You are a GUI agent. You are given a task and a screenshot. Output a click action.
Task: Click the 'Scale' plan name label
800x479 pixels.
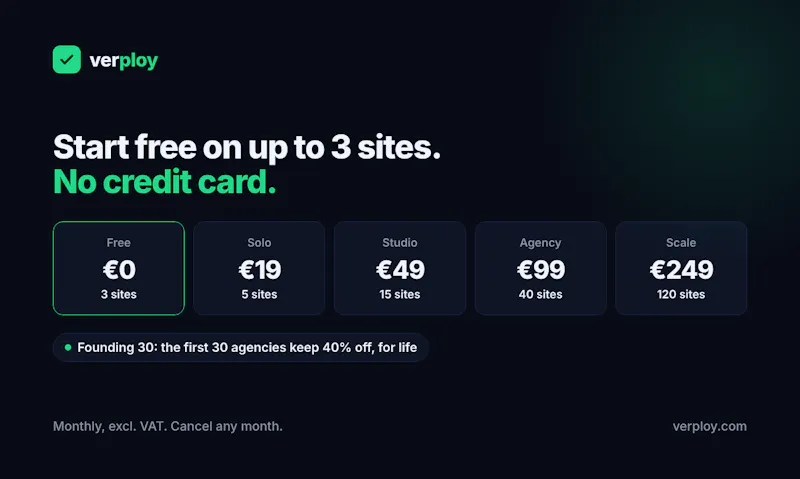(681, 243)
